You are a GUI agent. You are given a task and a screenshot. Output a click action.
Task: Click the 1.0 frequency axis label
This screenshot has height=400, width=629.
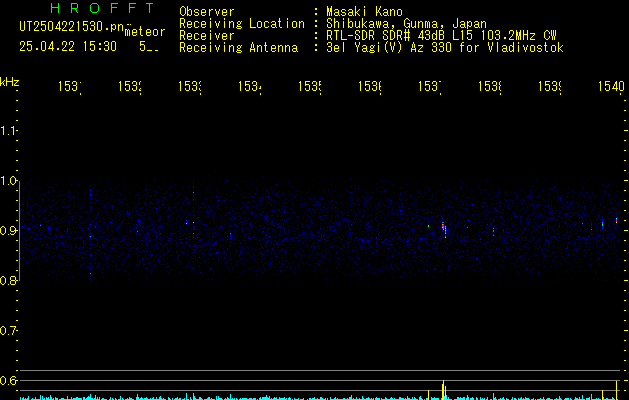point(8,181)
